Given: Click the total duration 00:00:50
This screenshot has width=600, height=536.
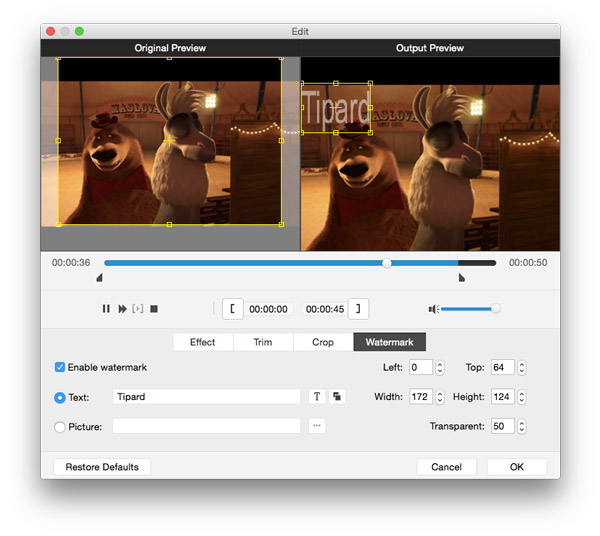Looking at the screenshot, I should click(528, 262).
